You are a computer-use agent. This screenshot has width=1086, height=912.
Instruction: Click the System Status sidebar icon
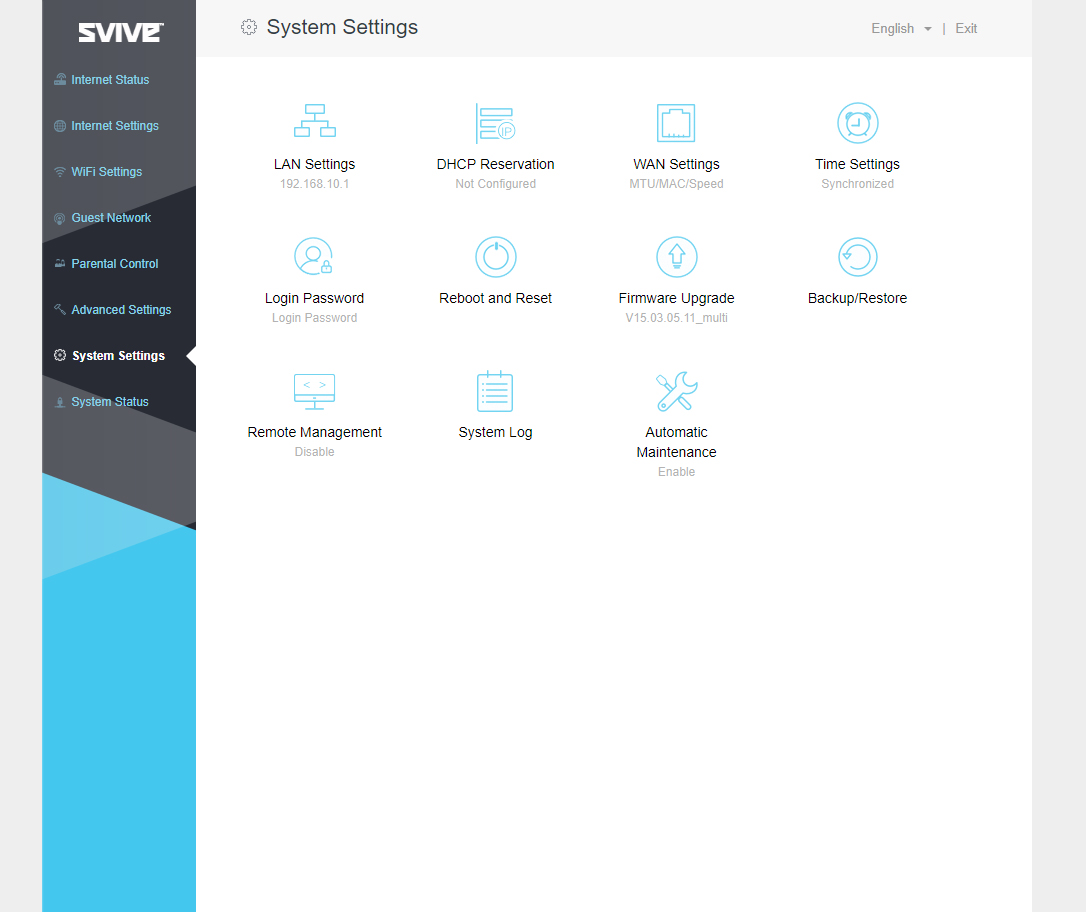(60, 402)
